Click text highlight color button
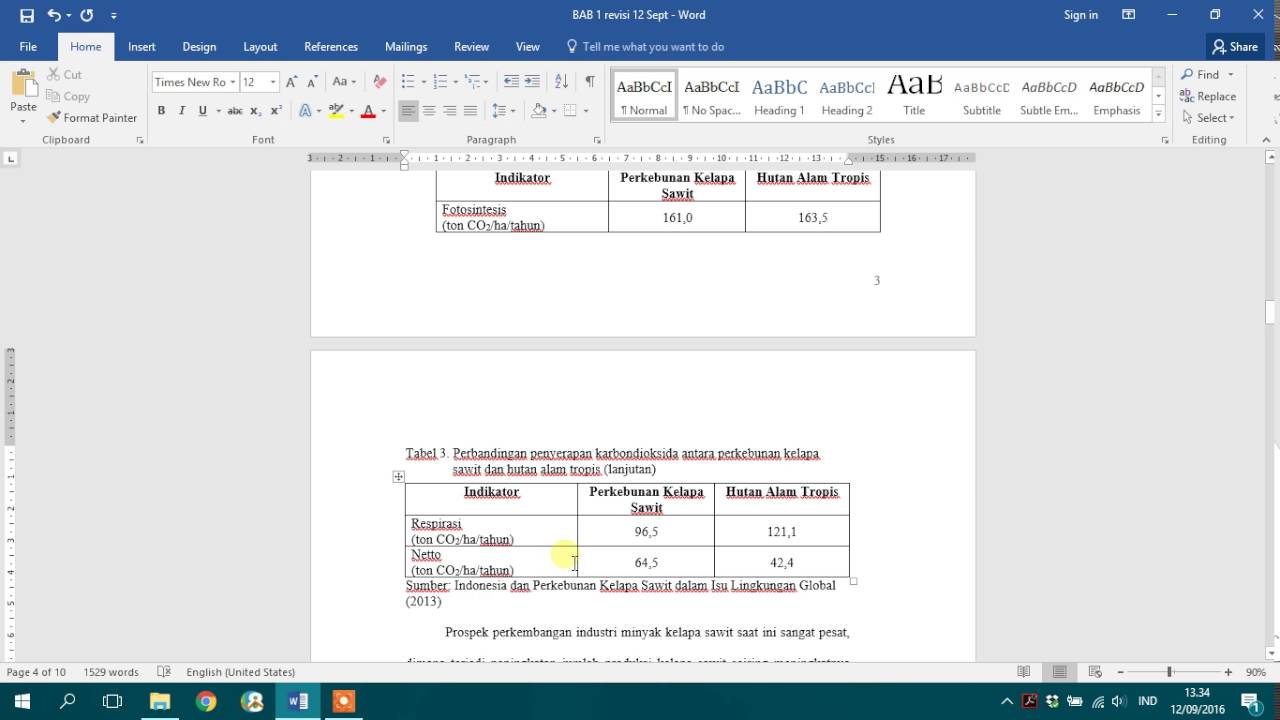The image size is (1280, 720). (336, 111)
